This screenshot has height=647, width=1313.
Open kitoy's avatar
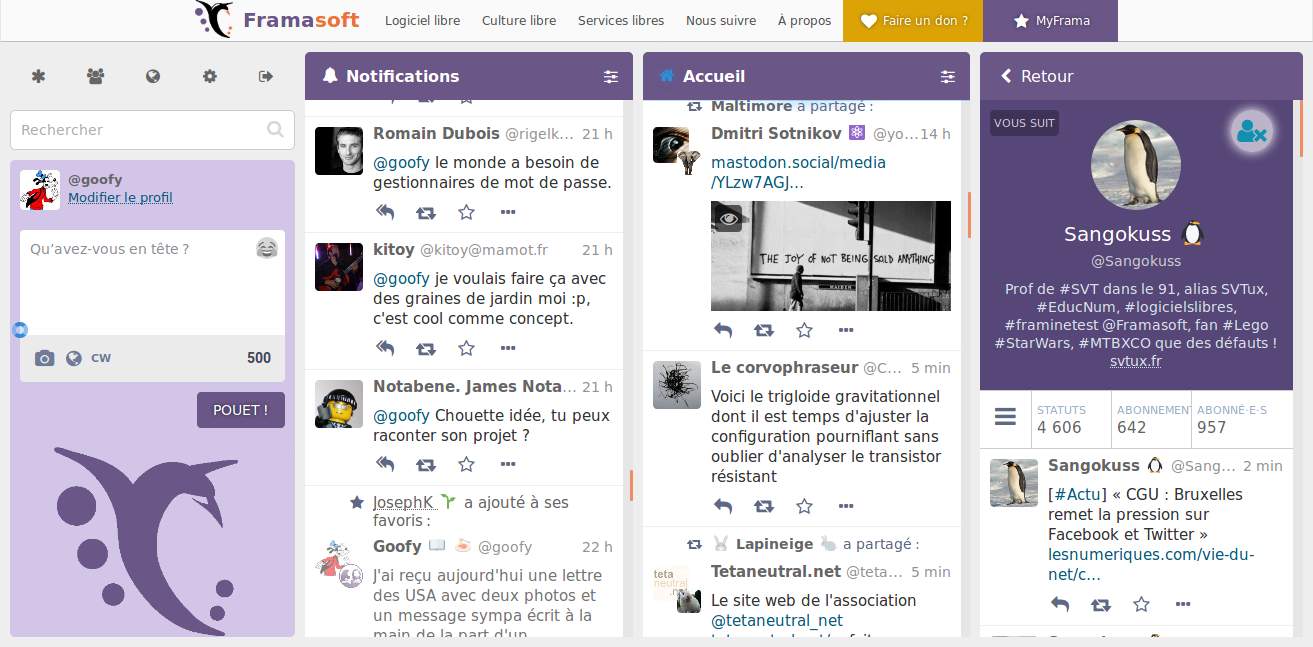[x=339, y=267]
